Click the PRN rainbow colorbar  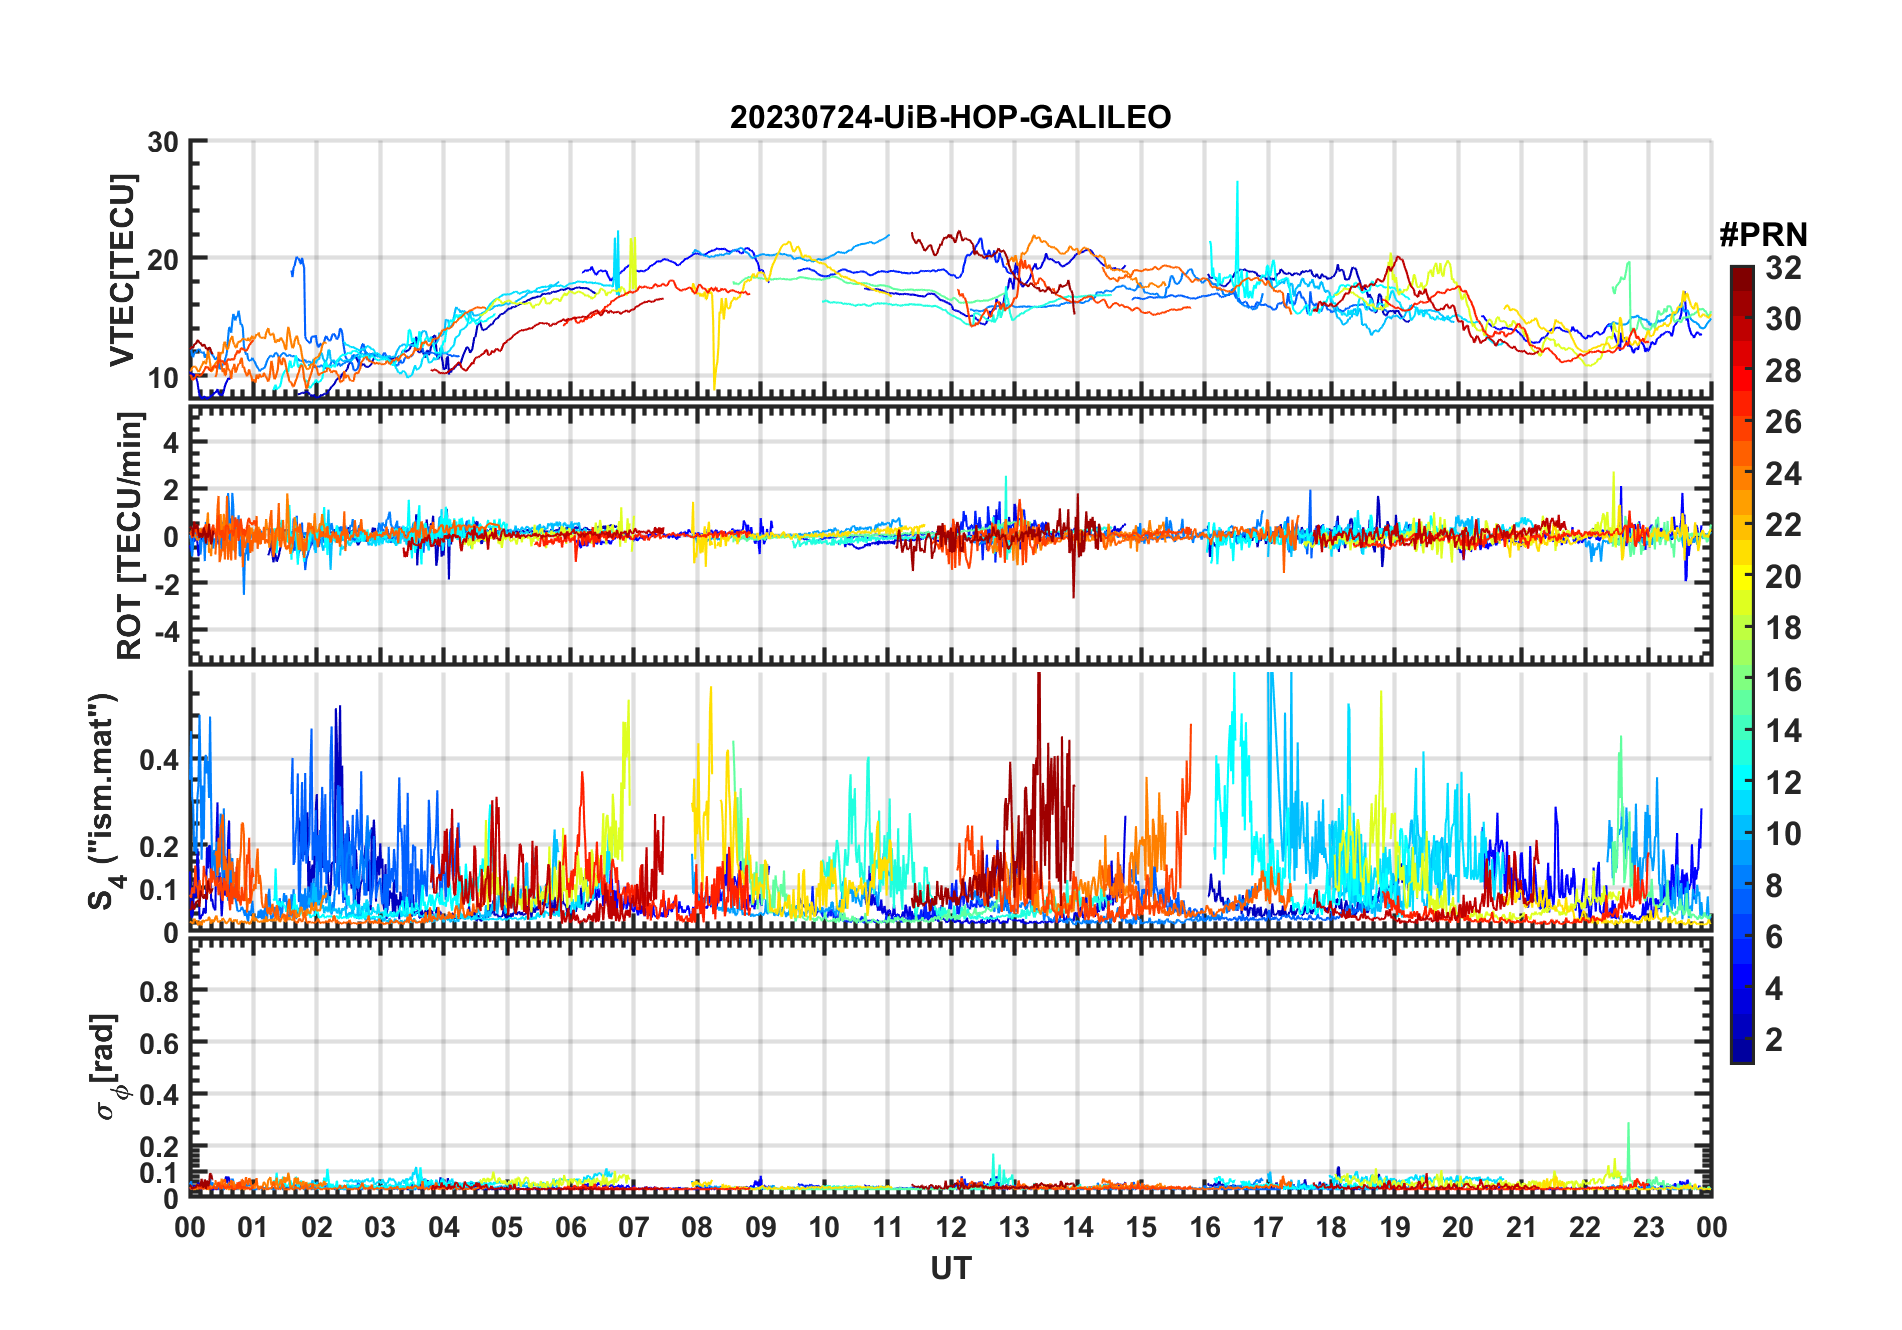[x=1742, y=664]
